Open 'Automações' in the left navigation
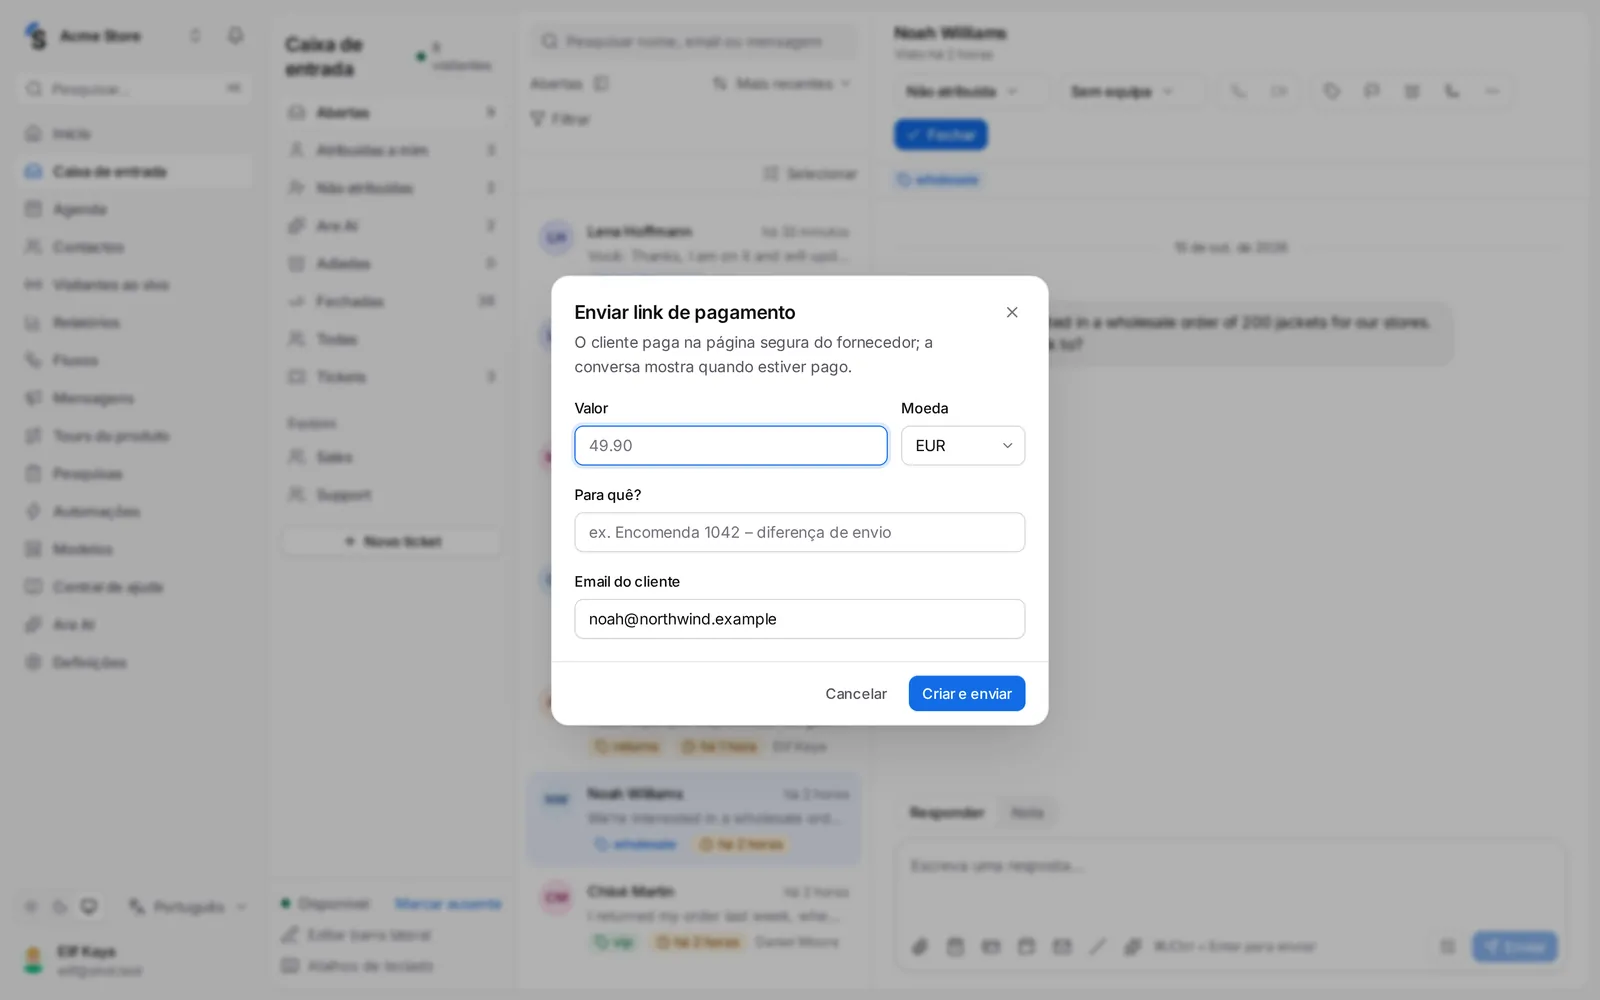Viewport: 1600px width, 1000px height. [x=134, y=511]
